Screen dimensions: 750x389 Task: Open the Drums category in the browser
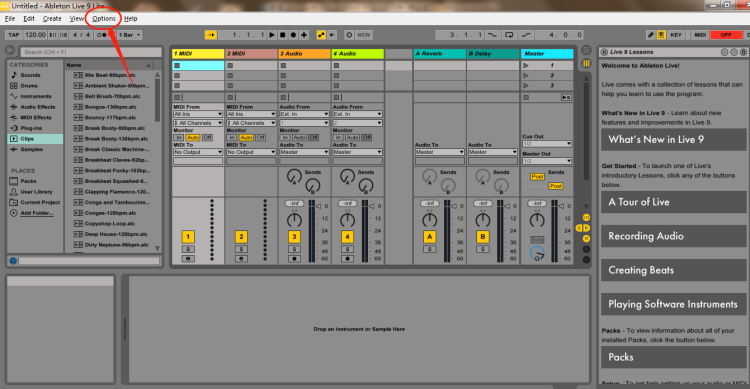29,86
